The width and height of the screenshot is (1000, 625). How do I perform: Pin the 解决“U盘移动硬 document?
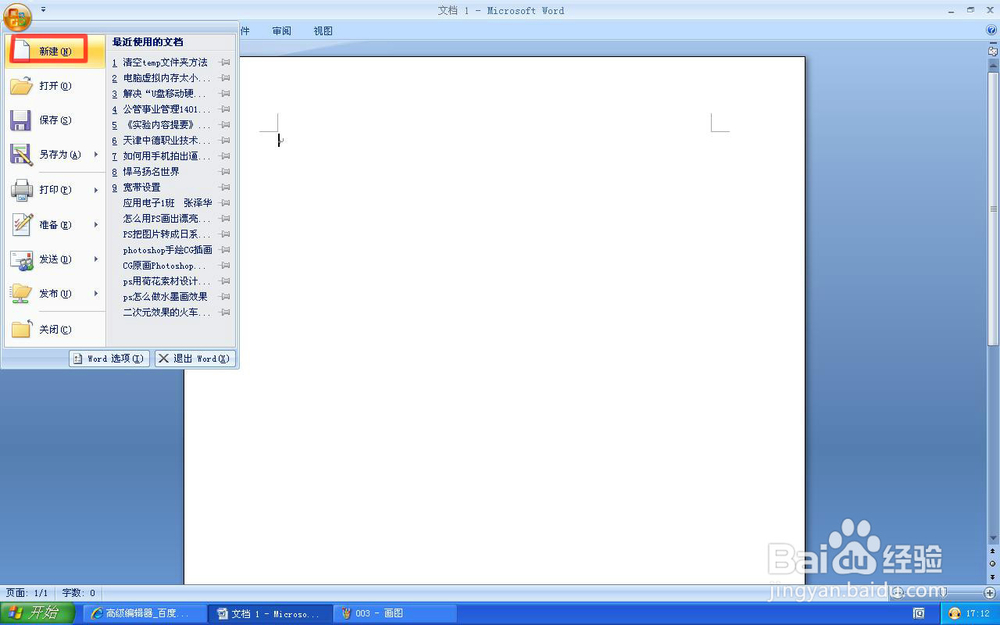(x=224, y=94)
